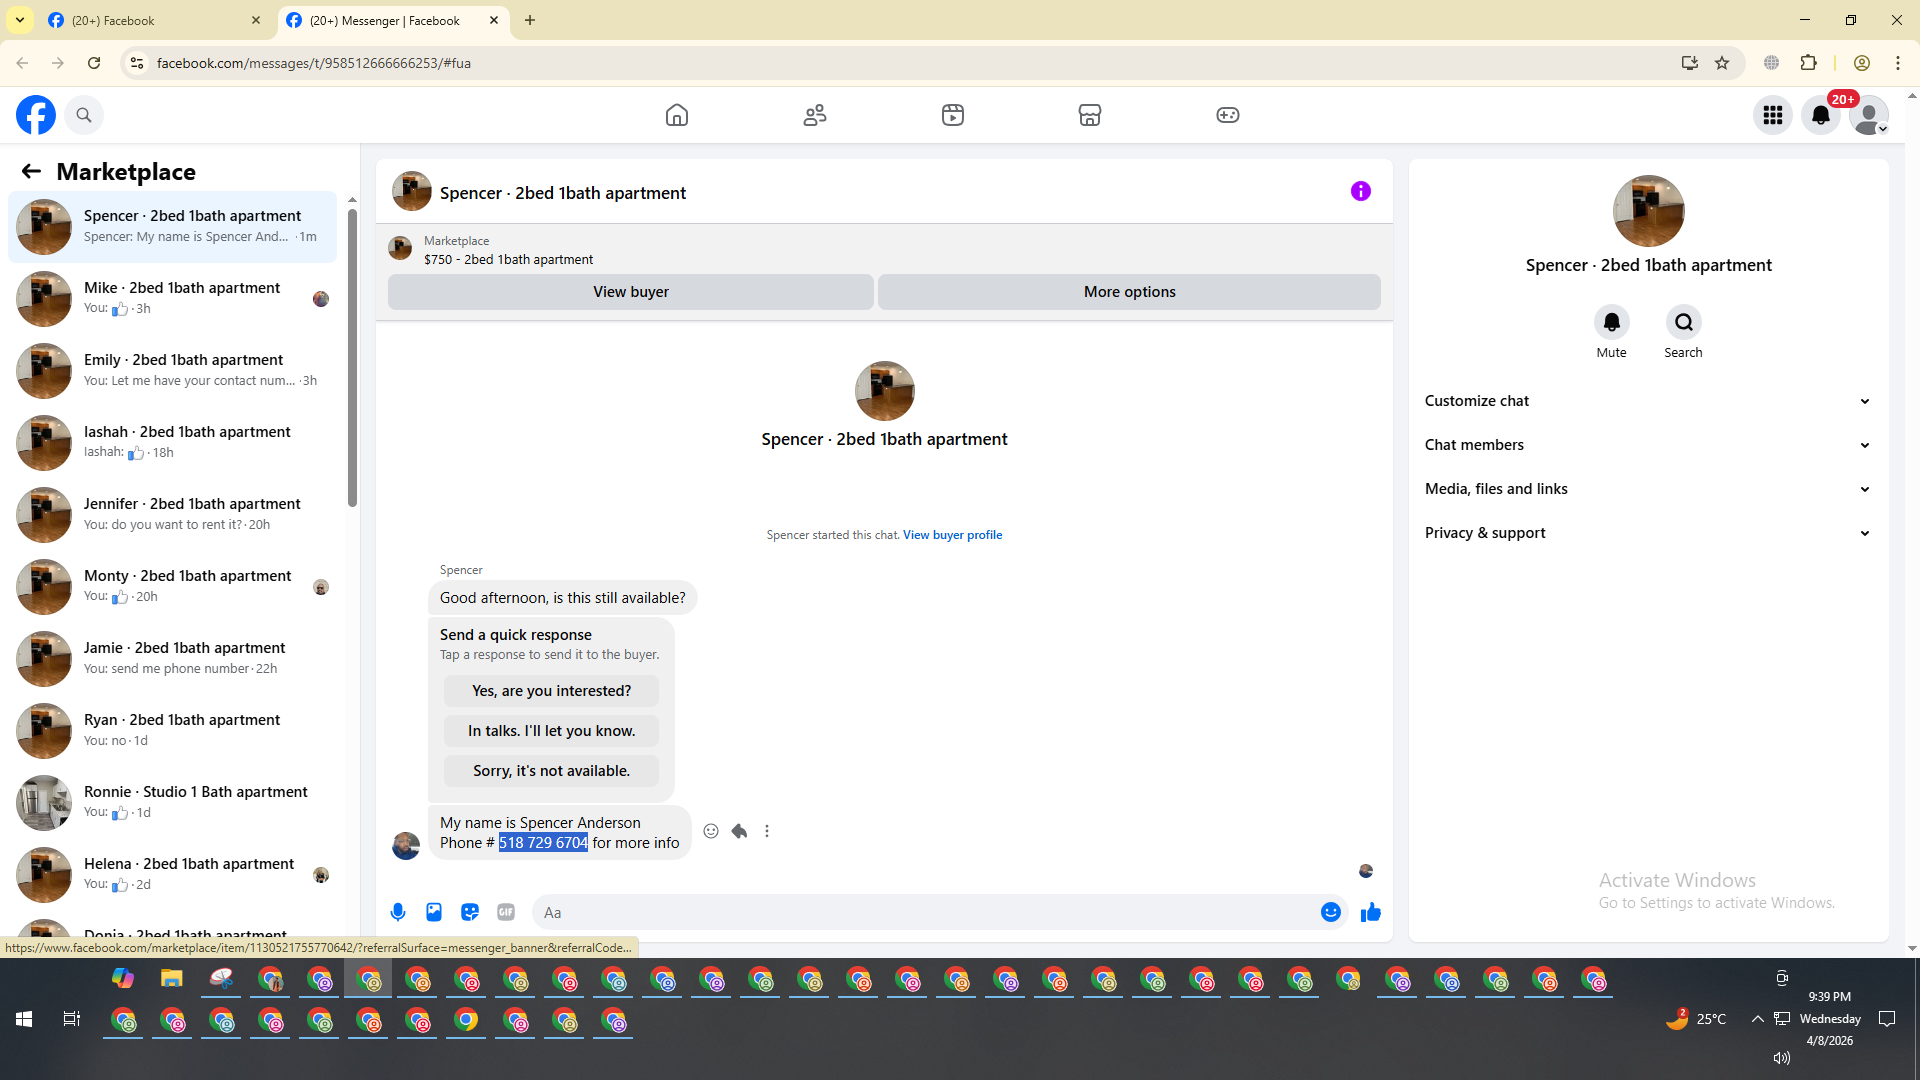Switch to the first Facebook browser tab
Image resolution: width=1920 pixels, height=1080 pixels.
tap(150, 20)
